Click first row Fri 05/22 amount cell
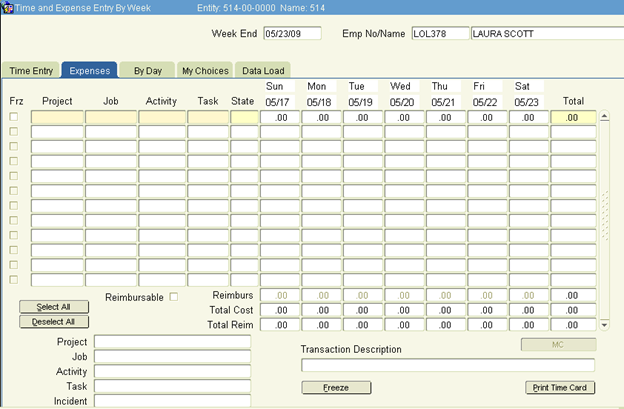 [x=487, y=117]
